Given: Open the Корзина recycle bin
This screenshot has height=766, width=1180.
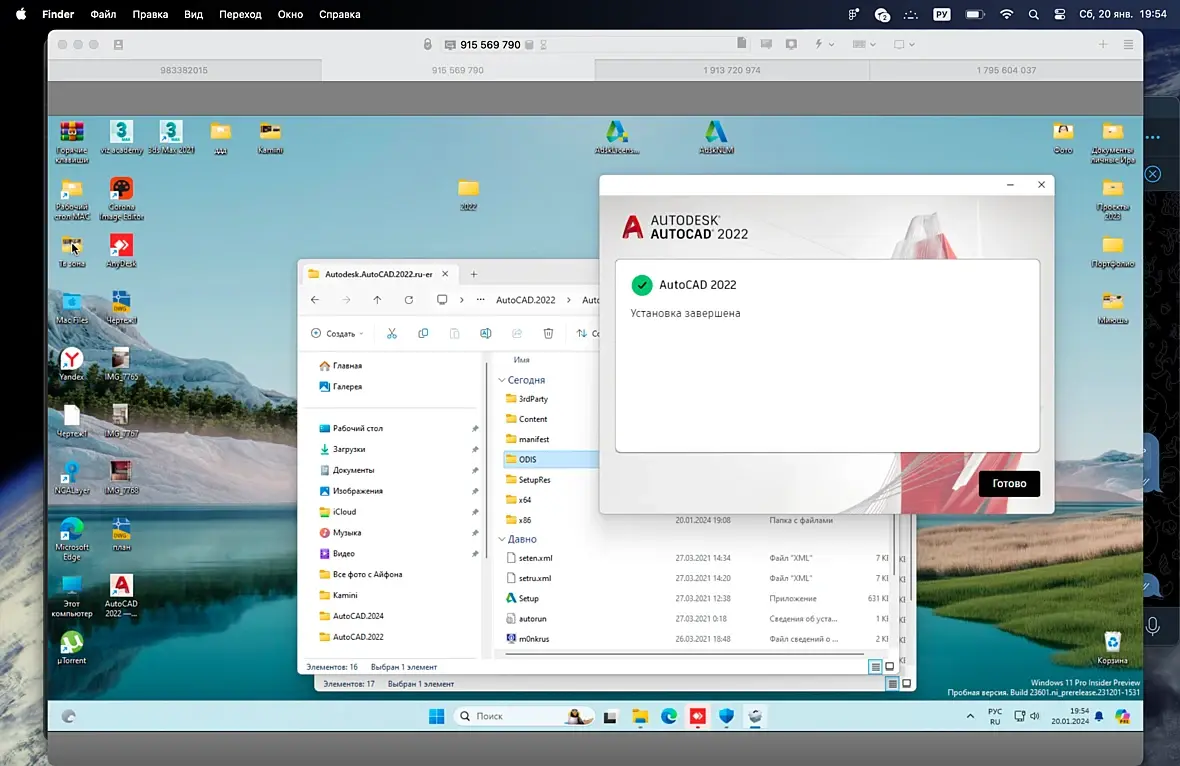Looking at the screenshot, I should pyautogui.click(x=1112, y=648).
